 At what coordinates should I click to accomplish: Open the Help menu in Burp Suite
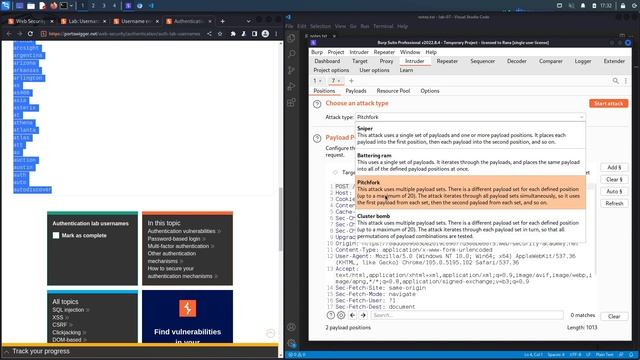[431, 52]
